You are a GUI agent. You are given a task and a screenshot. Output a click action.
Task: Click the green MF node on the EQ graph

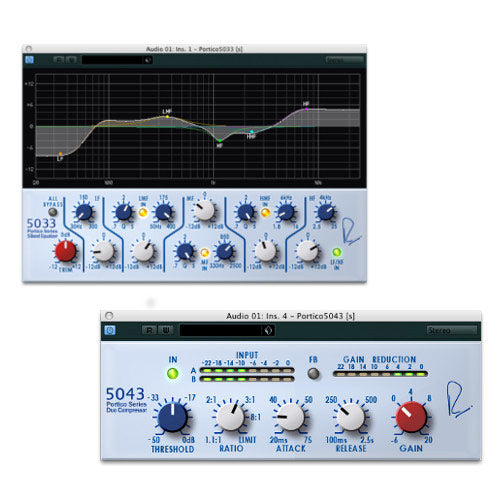coord(220,141)
